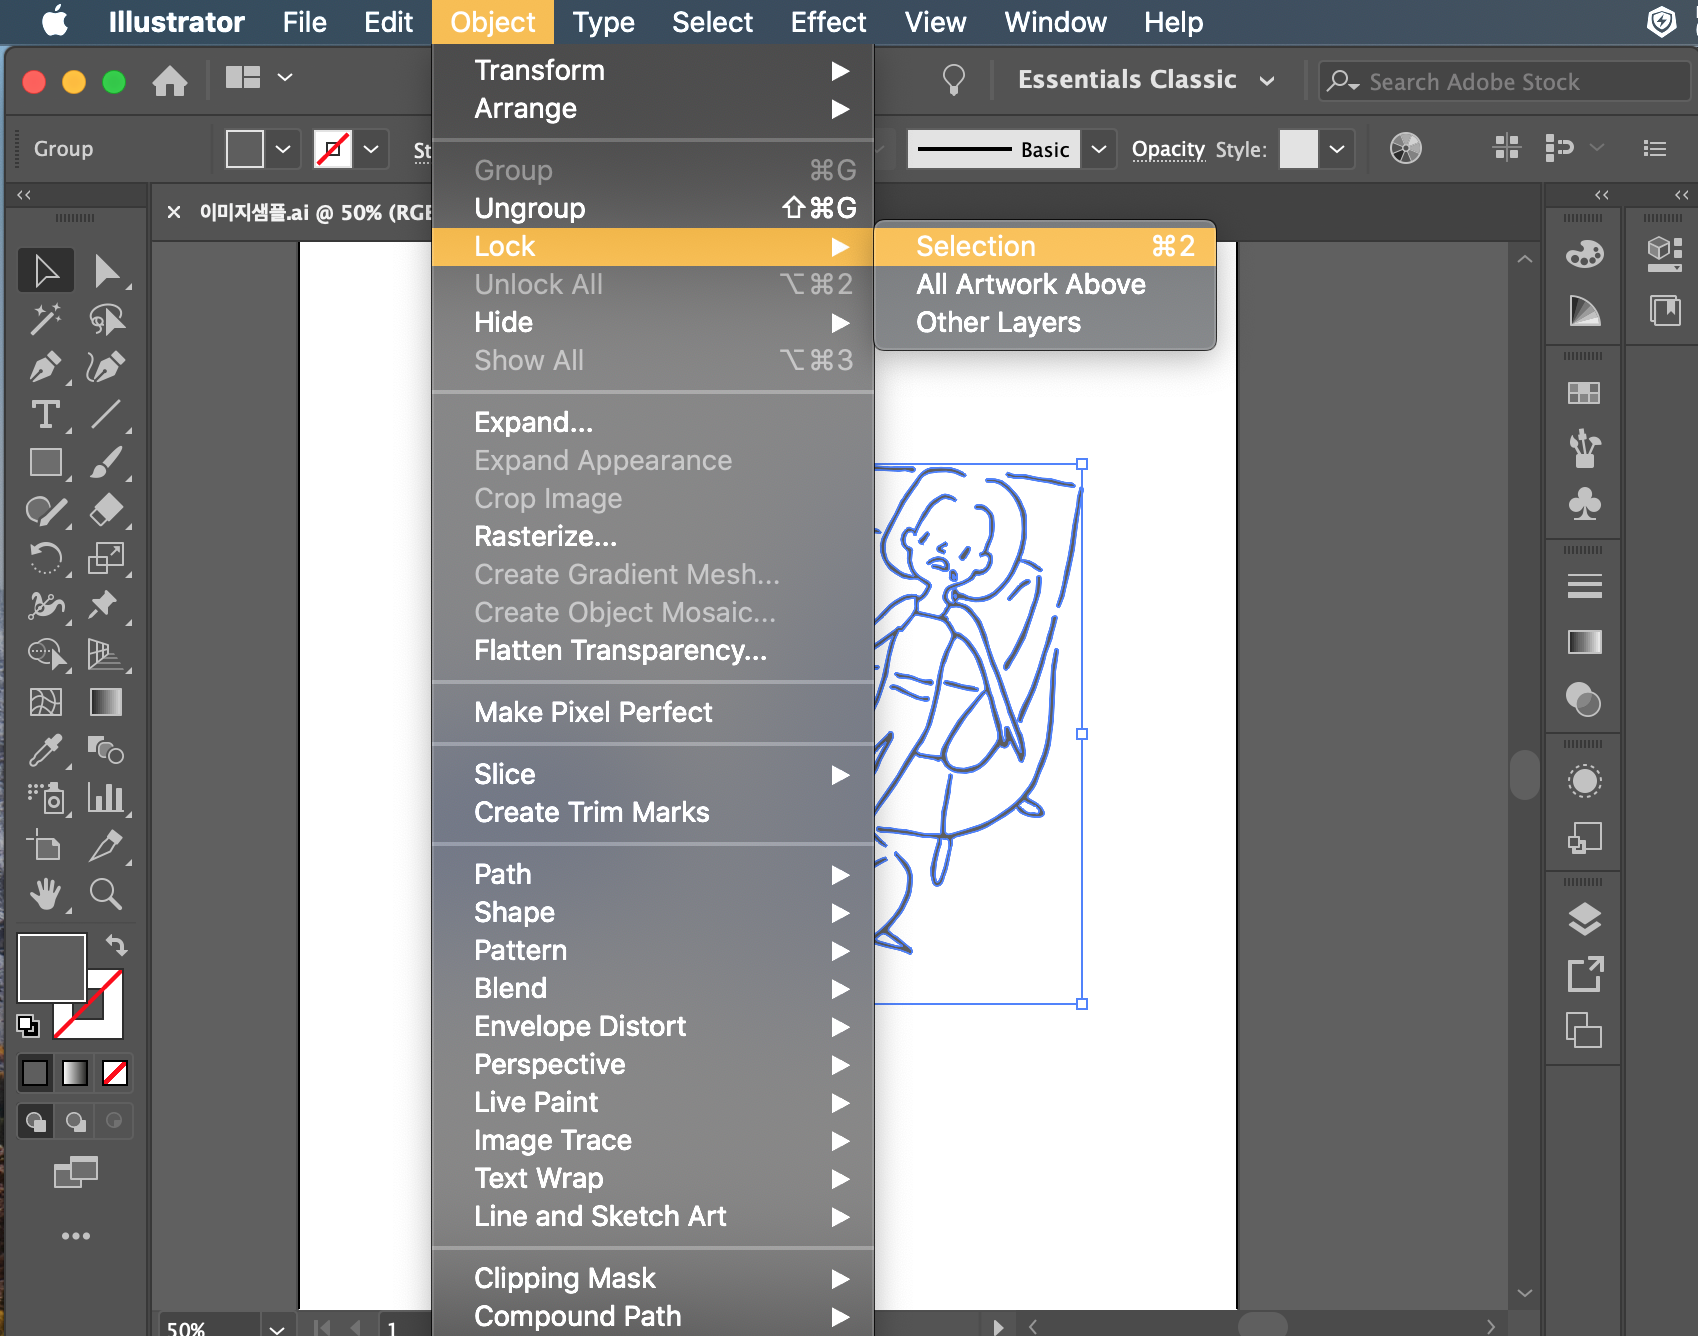1698x1336 pixels.
Task: Select the Gradient tool
Action: click(x=106, y=702)
